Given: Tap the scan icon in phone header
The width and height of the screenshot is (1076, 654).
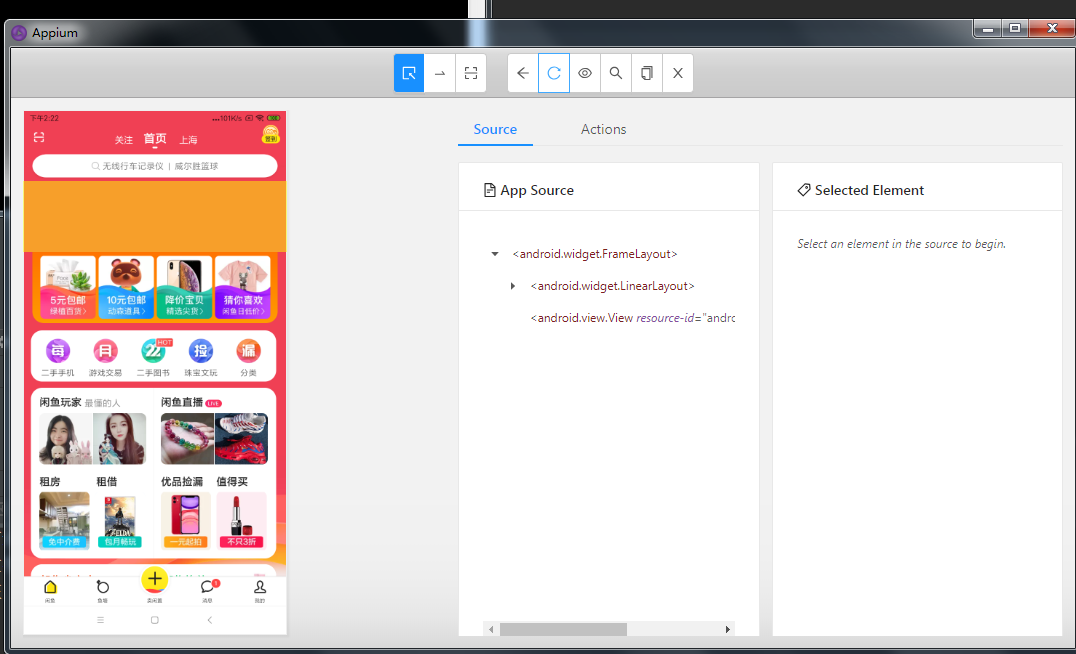Looking at the screenshot, I should pyautogui.click(x=39, y=137).
